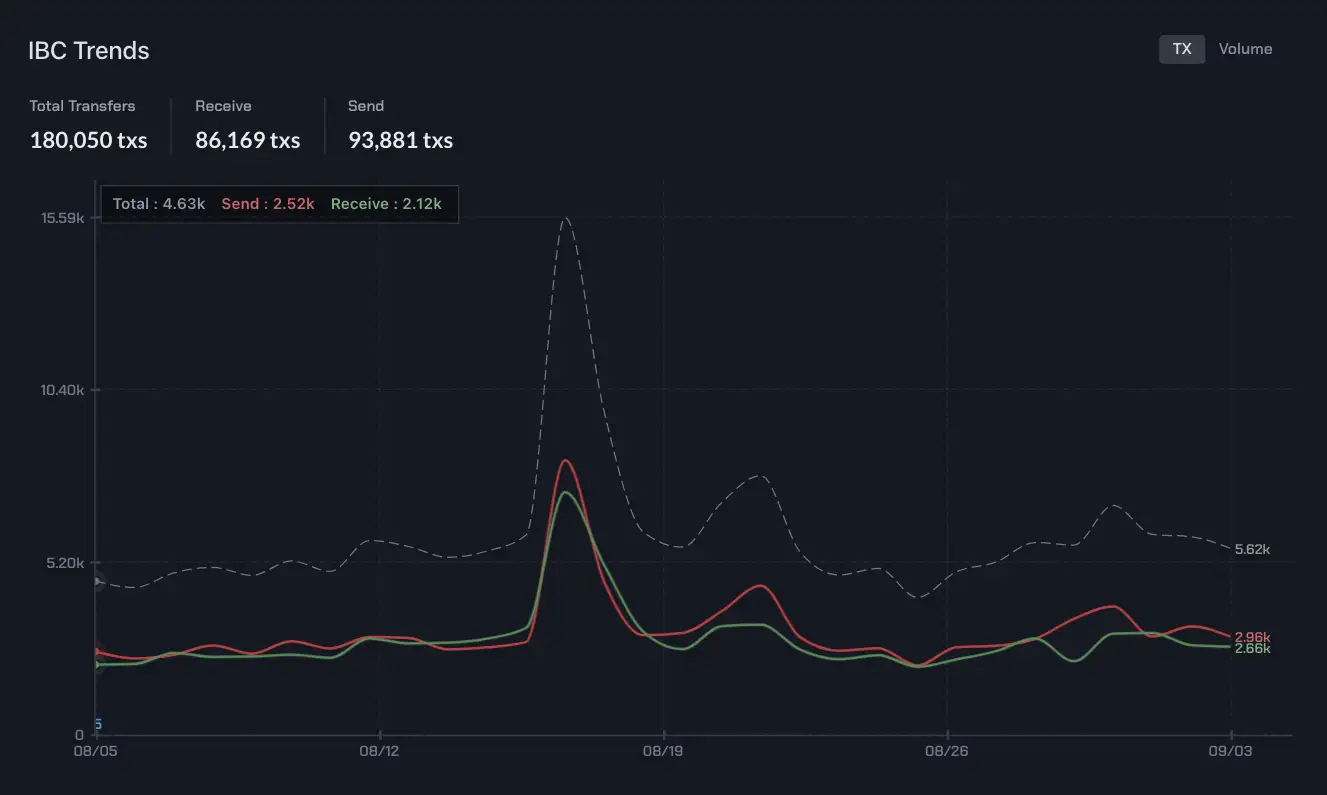Select the 08/19 axis date
The image size is (1327, 795).
[x=663, y=751]
